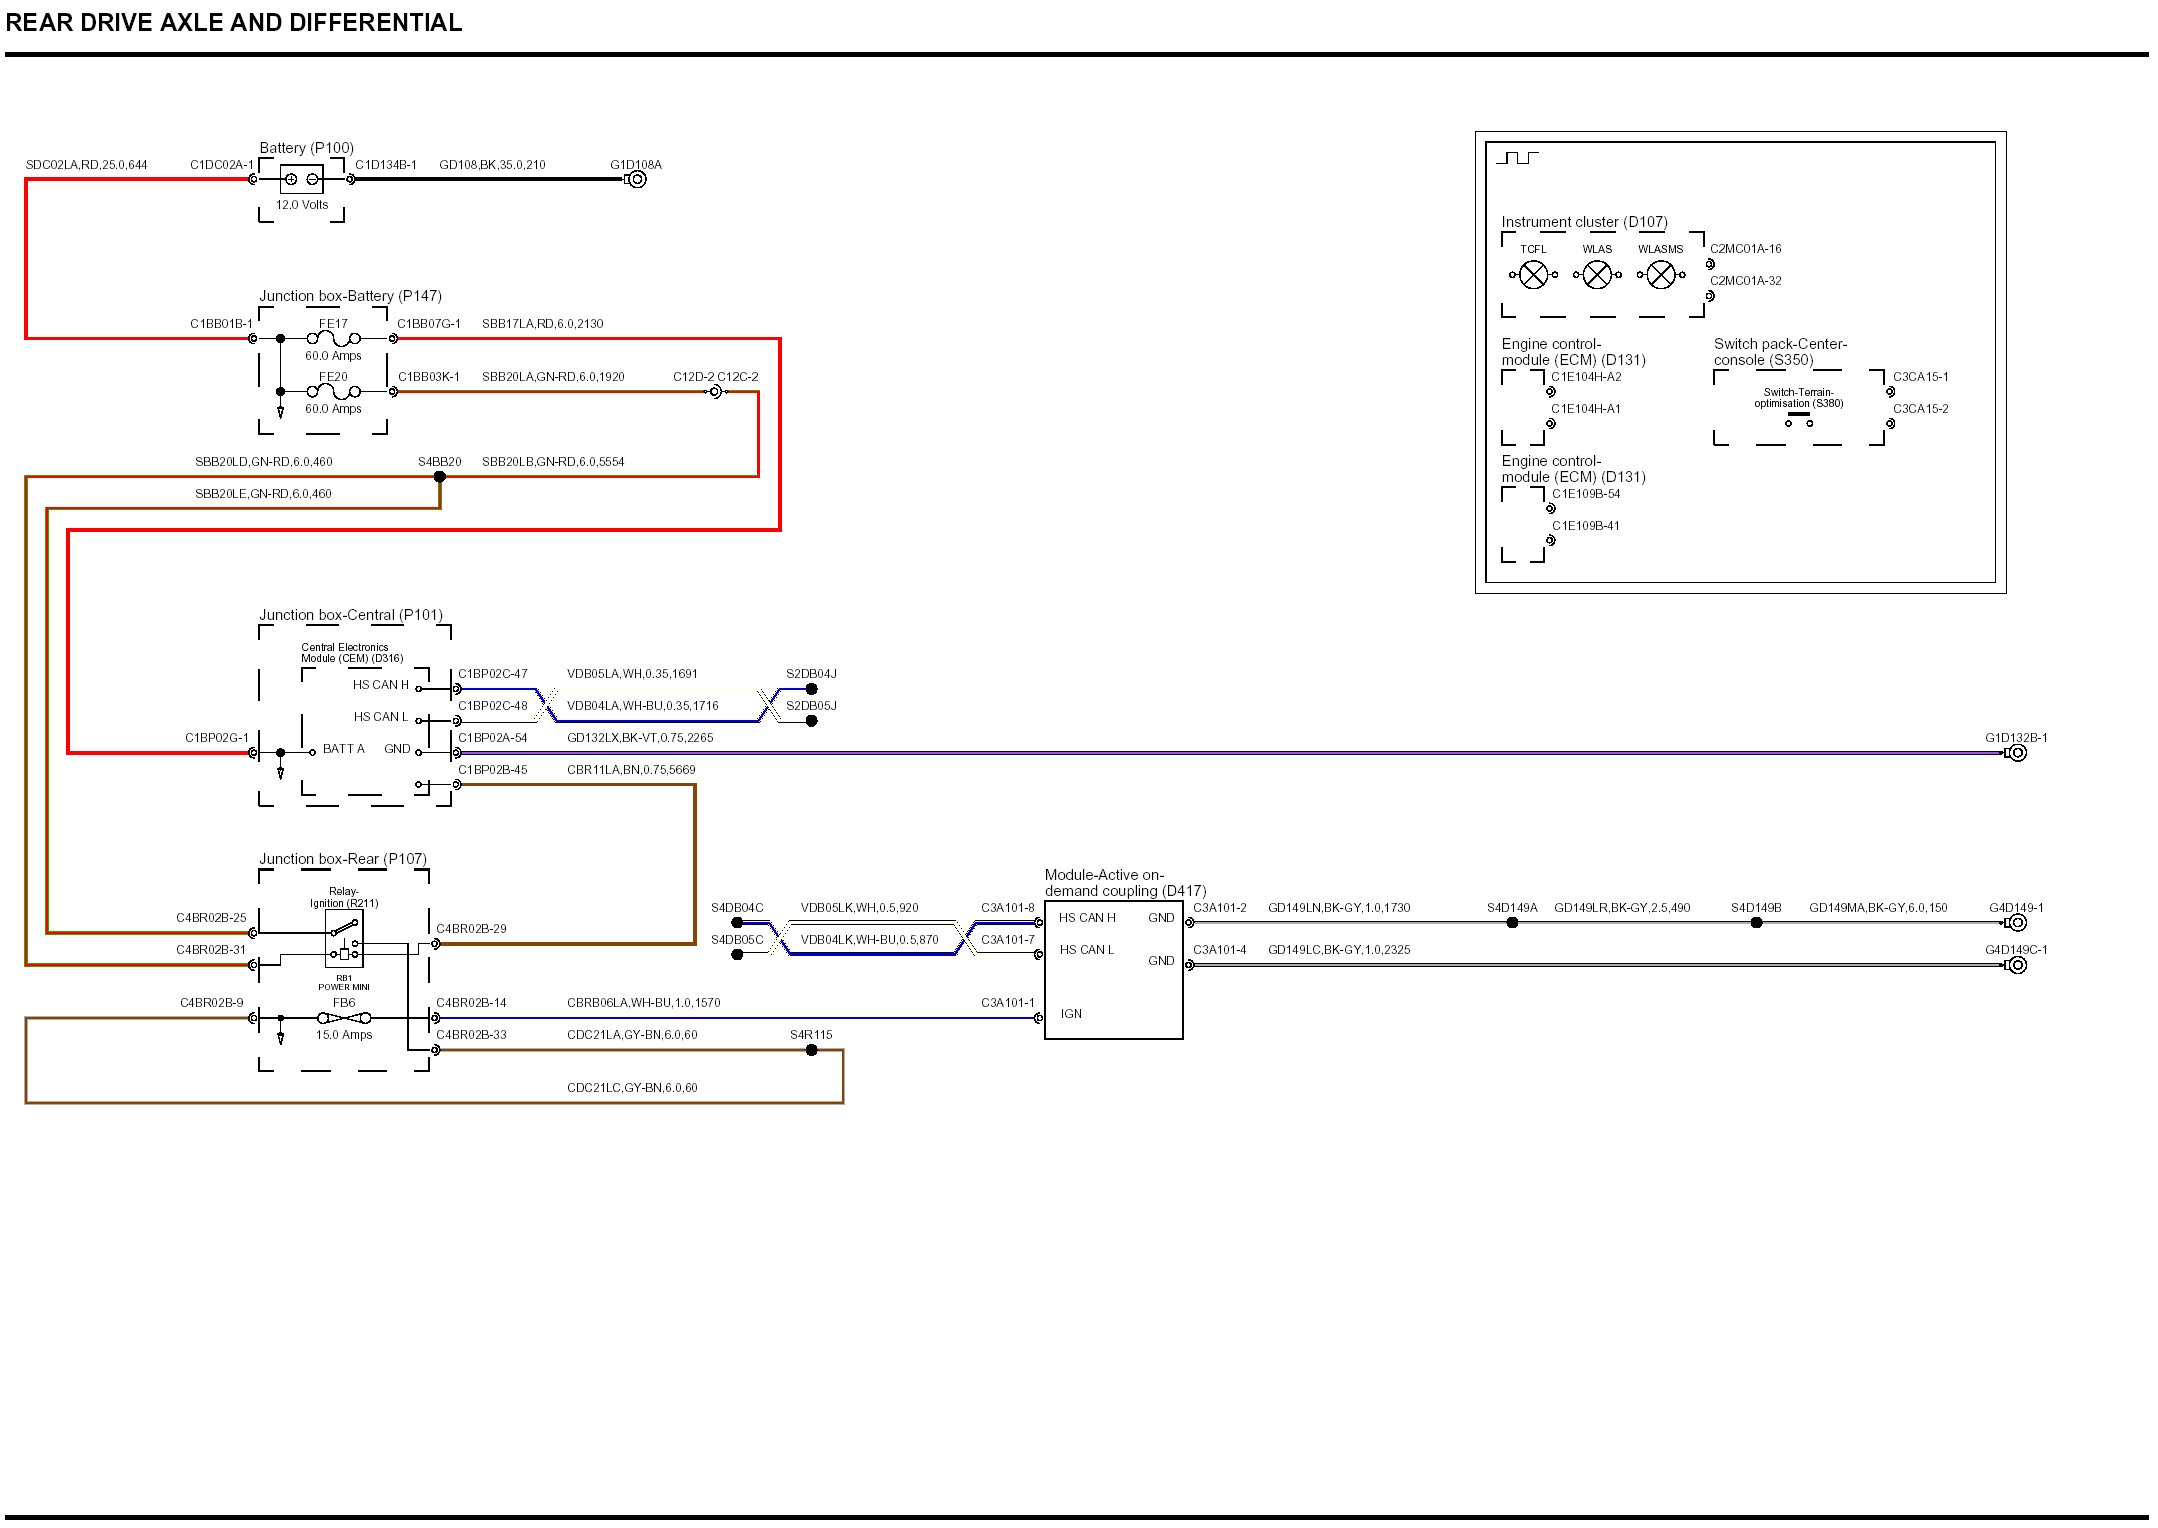Click the S4R115 splice point

pos(811,1050)
